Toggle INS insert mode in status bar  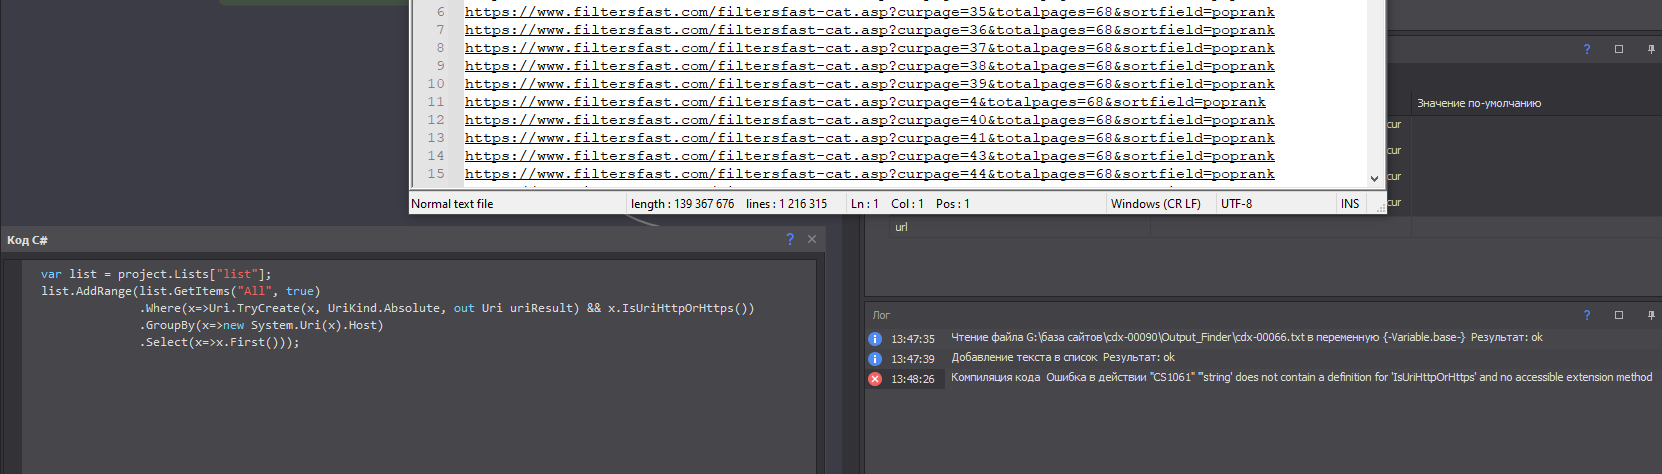pos(1350,204)
